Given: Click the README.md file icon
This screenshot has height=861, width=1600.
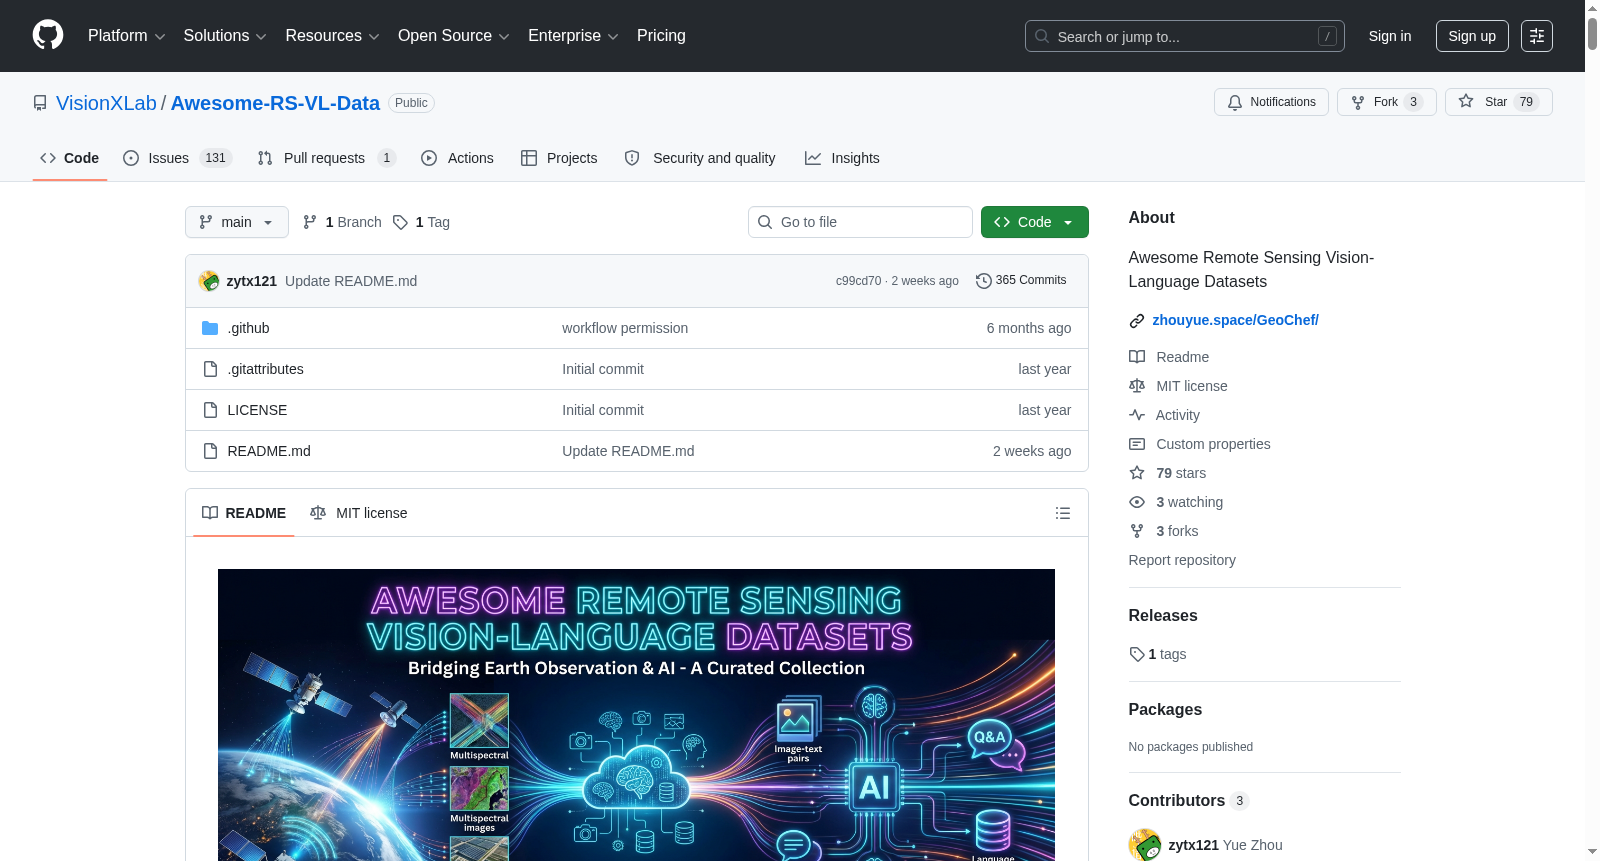Looking at the screenshot, I should click(x=210, y=451).
